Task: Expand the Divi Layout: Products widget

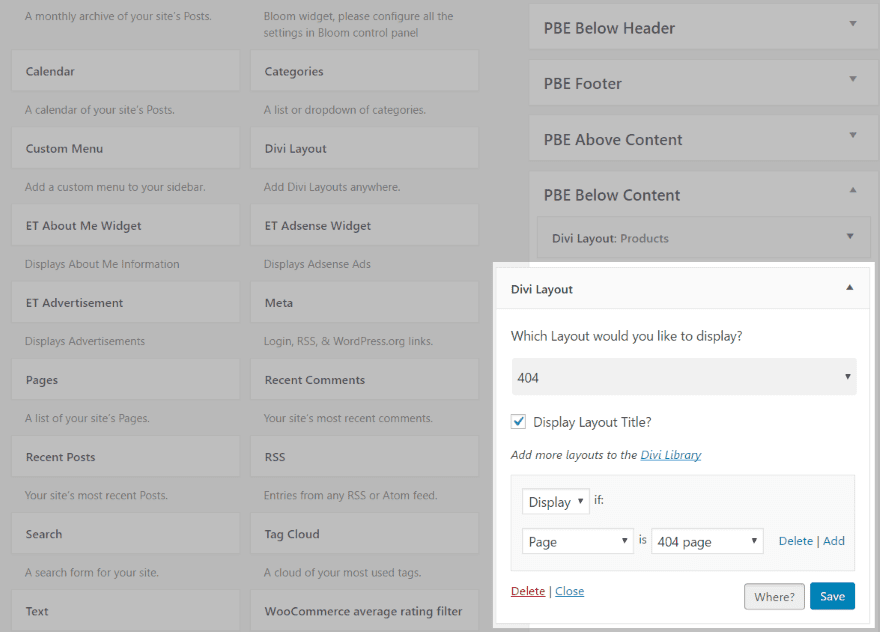Action: pos(849,237)
